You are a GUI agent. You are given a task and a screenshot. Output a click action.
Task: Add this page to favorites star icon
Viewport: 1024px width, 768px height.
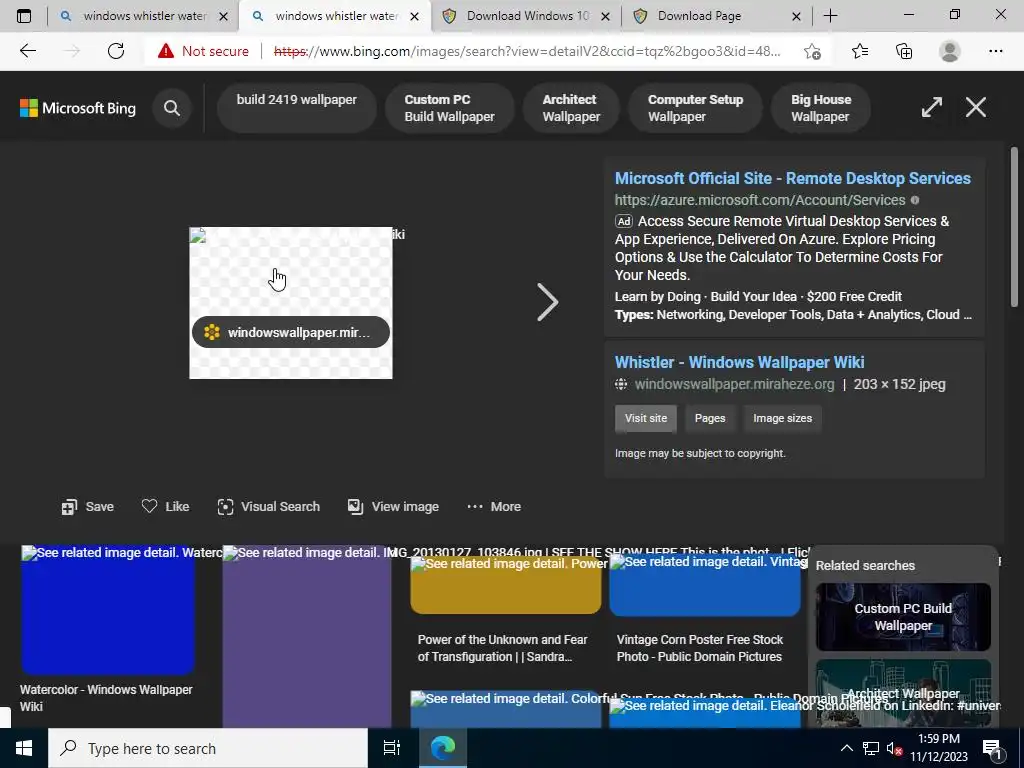[x=812, y=51]
